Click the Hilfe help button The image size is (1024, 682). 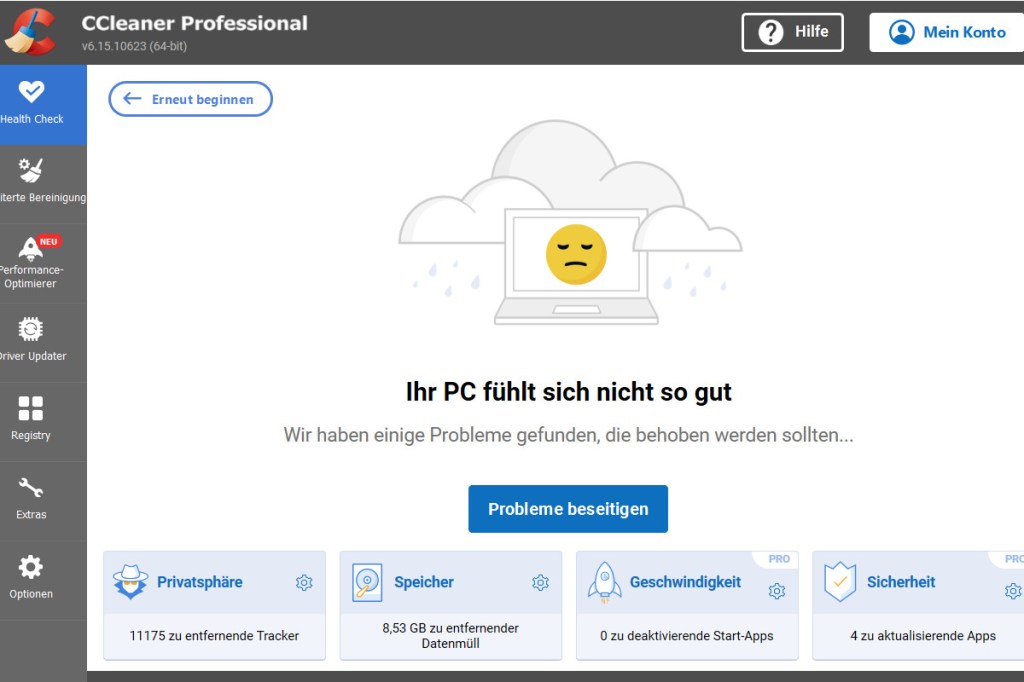792,32
